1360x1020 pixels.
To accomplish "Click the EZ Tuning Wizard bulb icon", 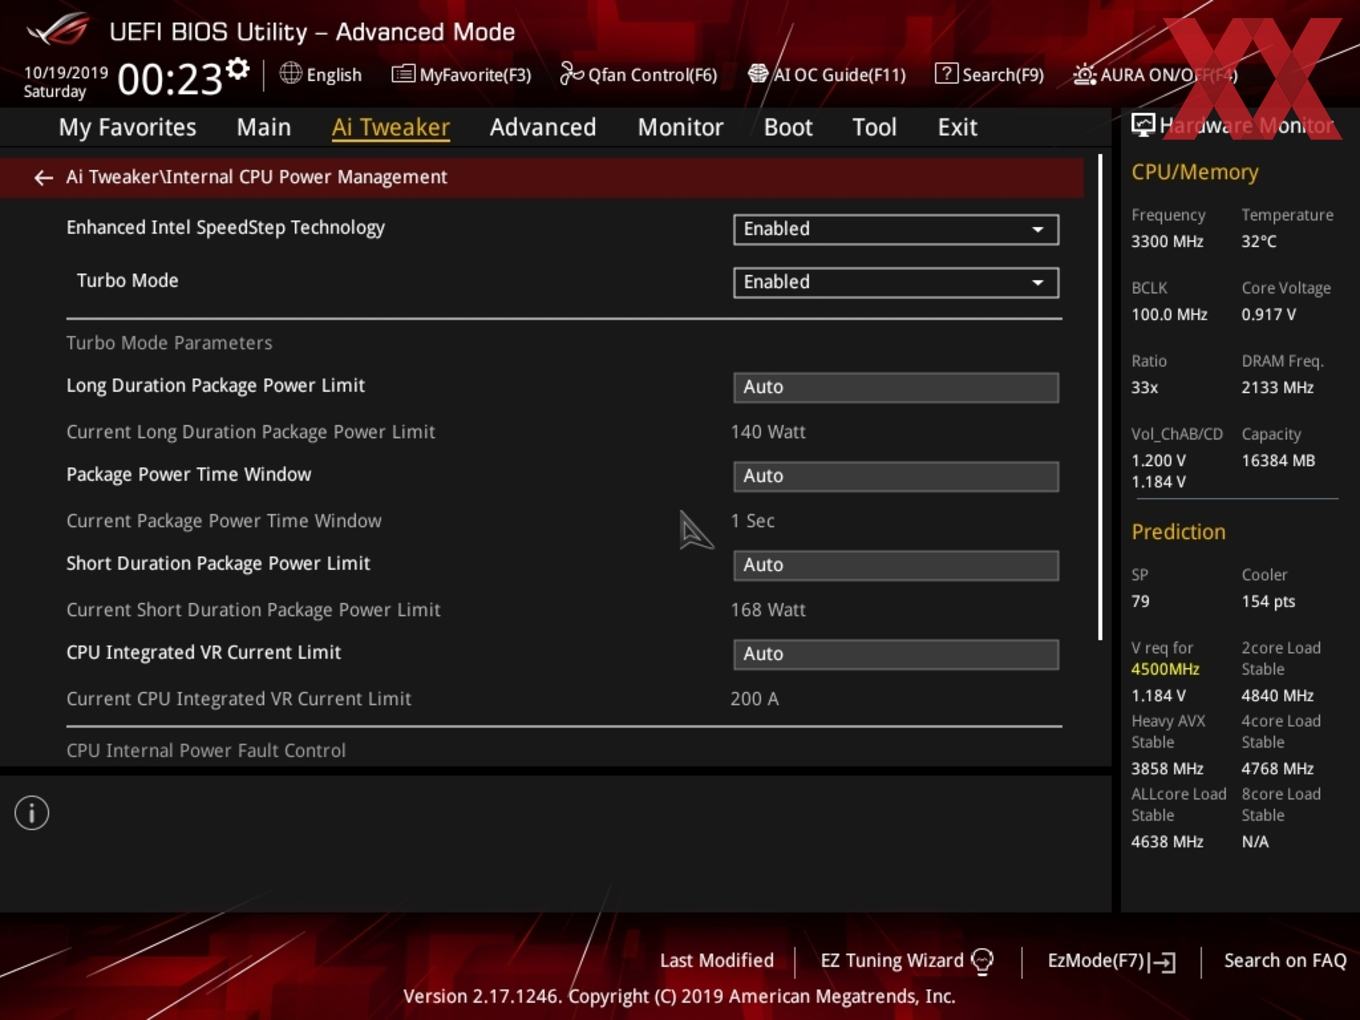I will coord(982,962).
